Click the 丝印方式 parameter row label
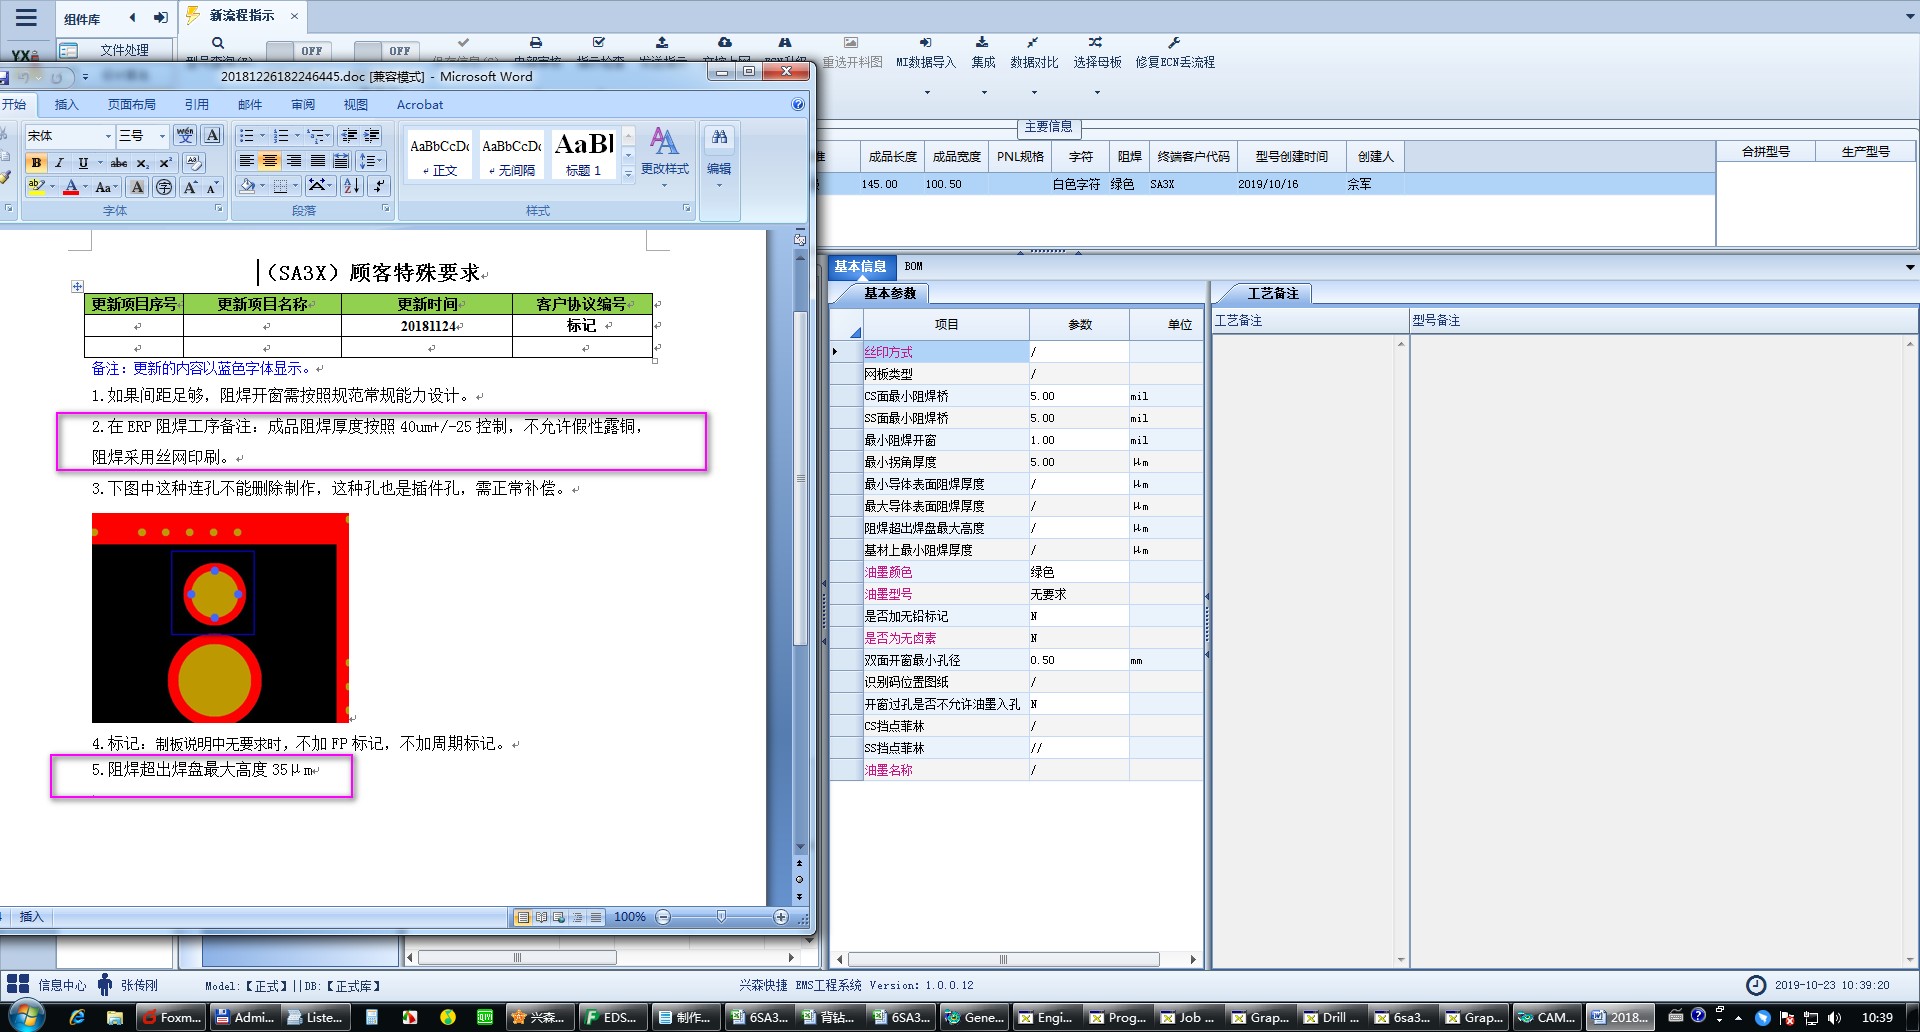The image size is (1920, 1032). click(x=945, y=352)
